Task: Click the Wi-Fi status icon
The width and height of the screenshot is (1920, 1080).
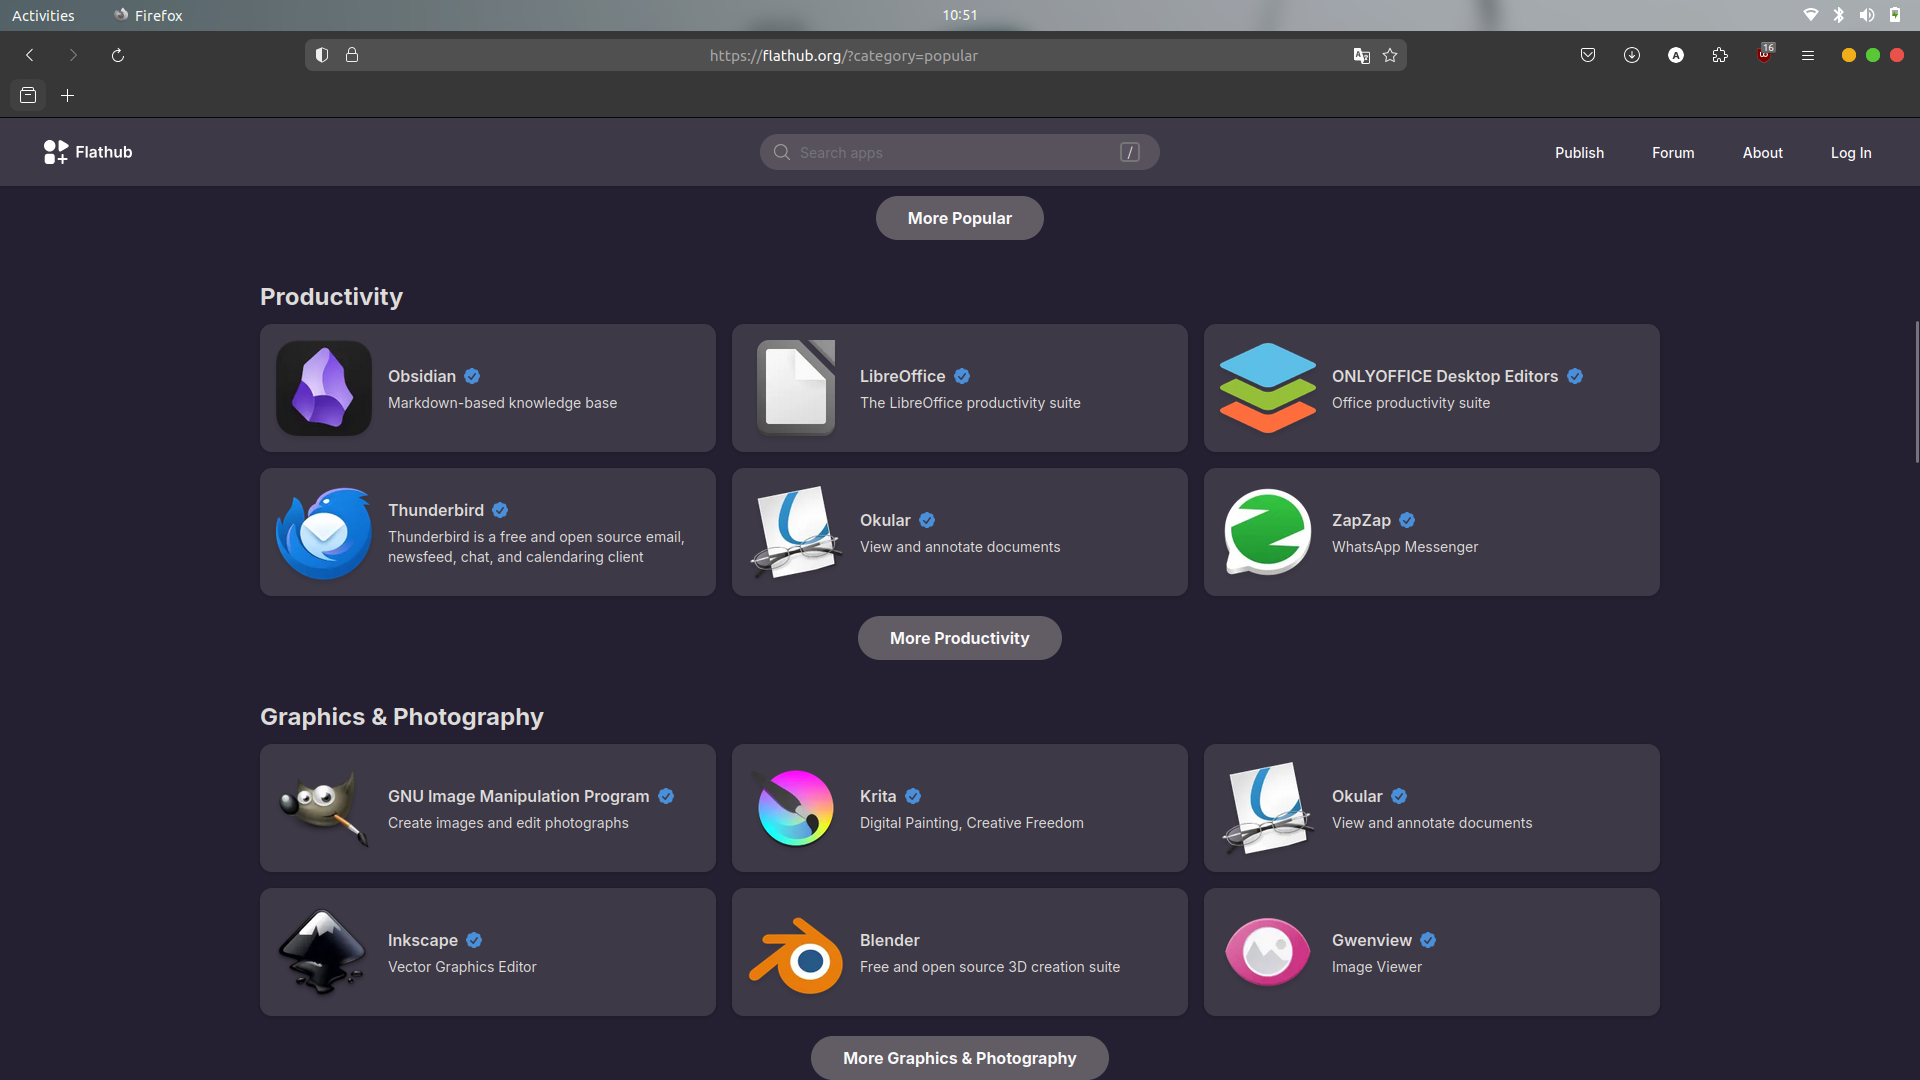Action: tap(1811, 15)
